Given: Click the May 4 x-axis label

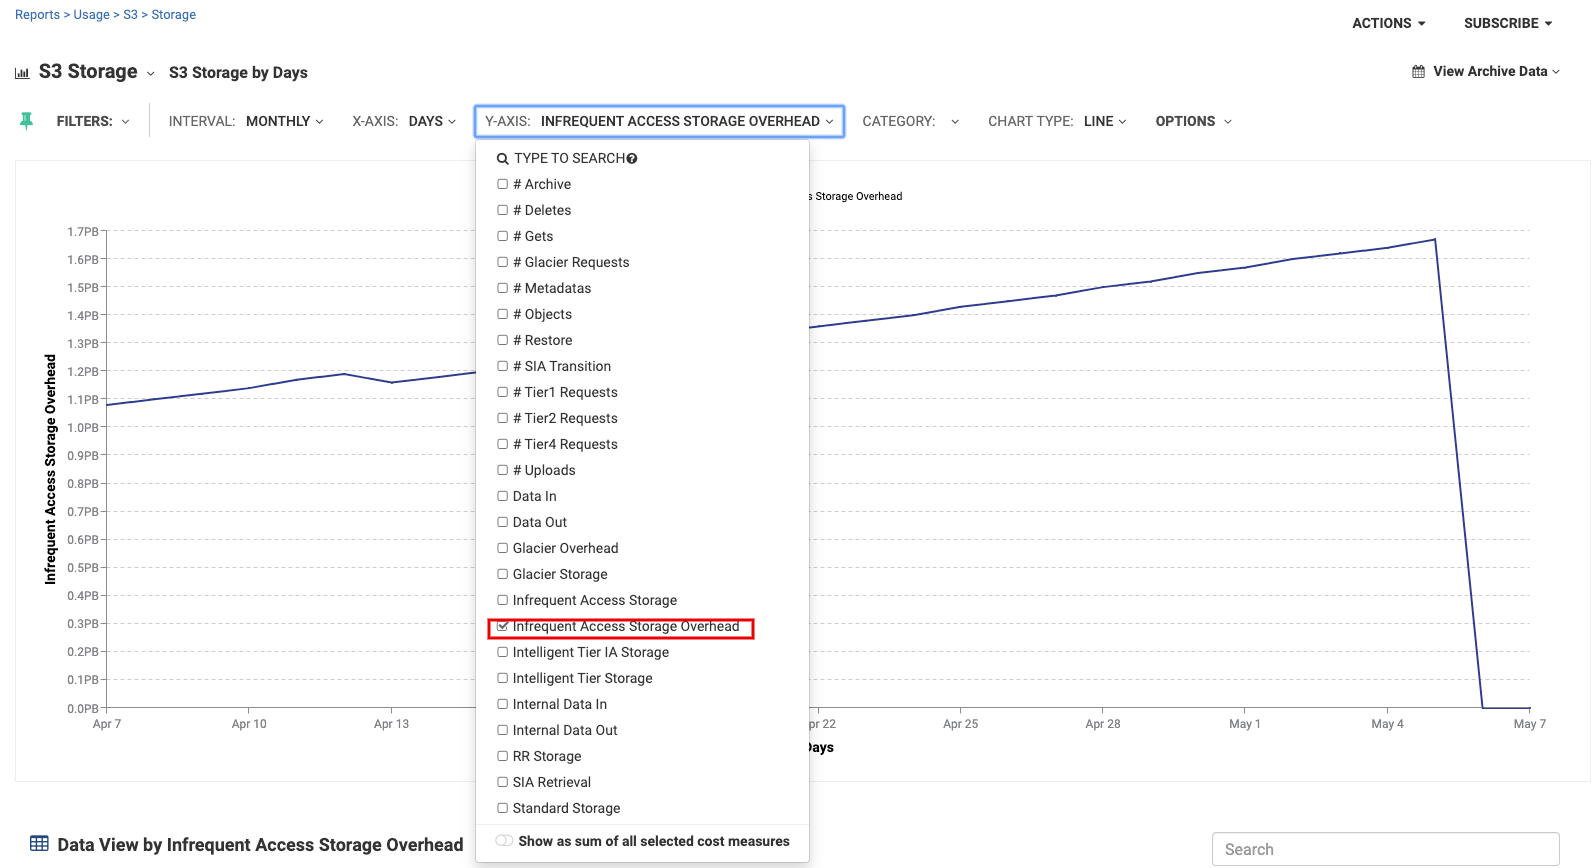Looking at the screenshot, I should [x=1387, y=724].
